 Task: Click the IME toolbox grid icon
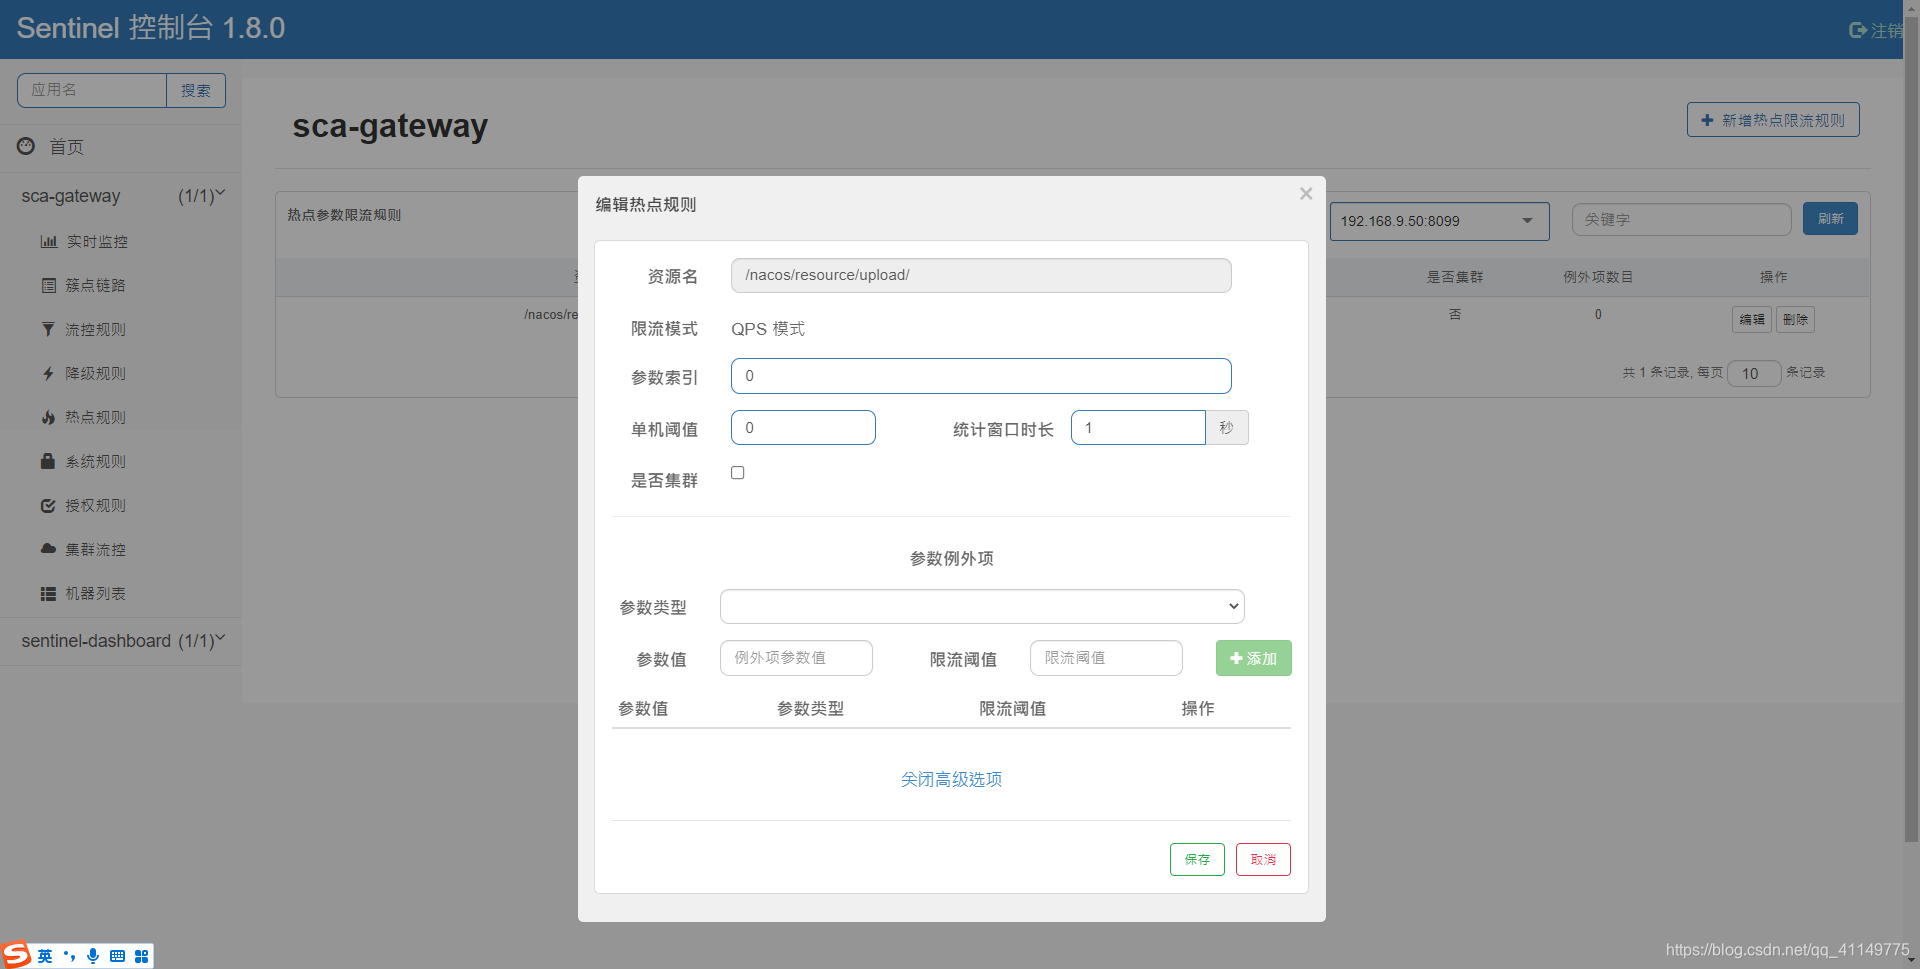coord(141,956)
